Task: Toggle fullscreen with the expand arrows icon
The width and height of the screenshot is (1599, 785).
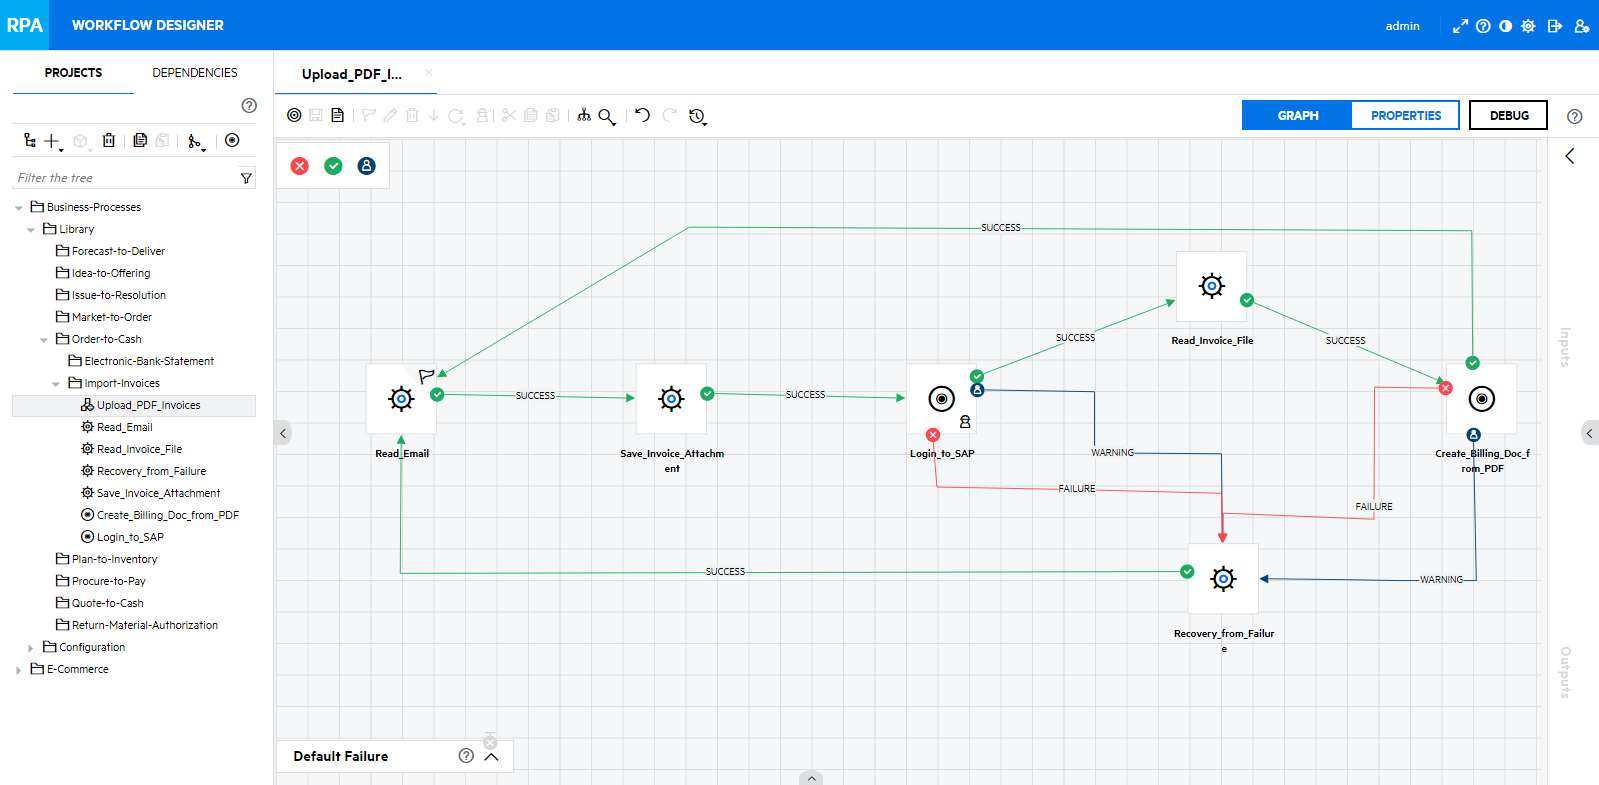Action: point(1460,26)
